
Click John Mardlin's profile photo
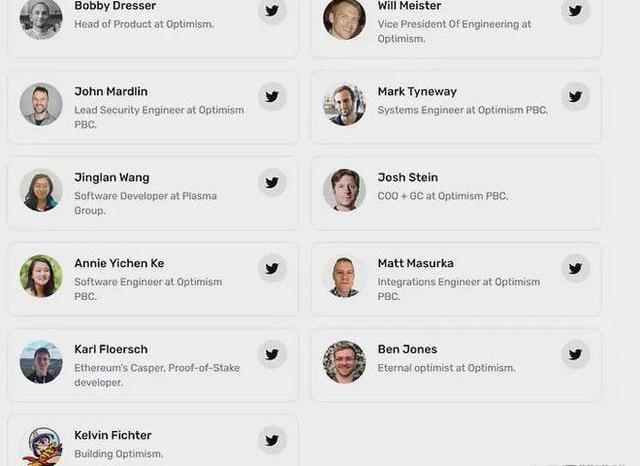(41, 104)
